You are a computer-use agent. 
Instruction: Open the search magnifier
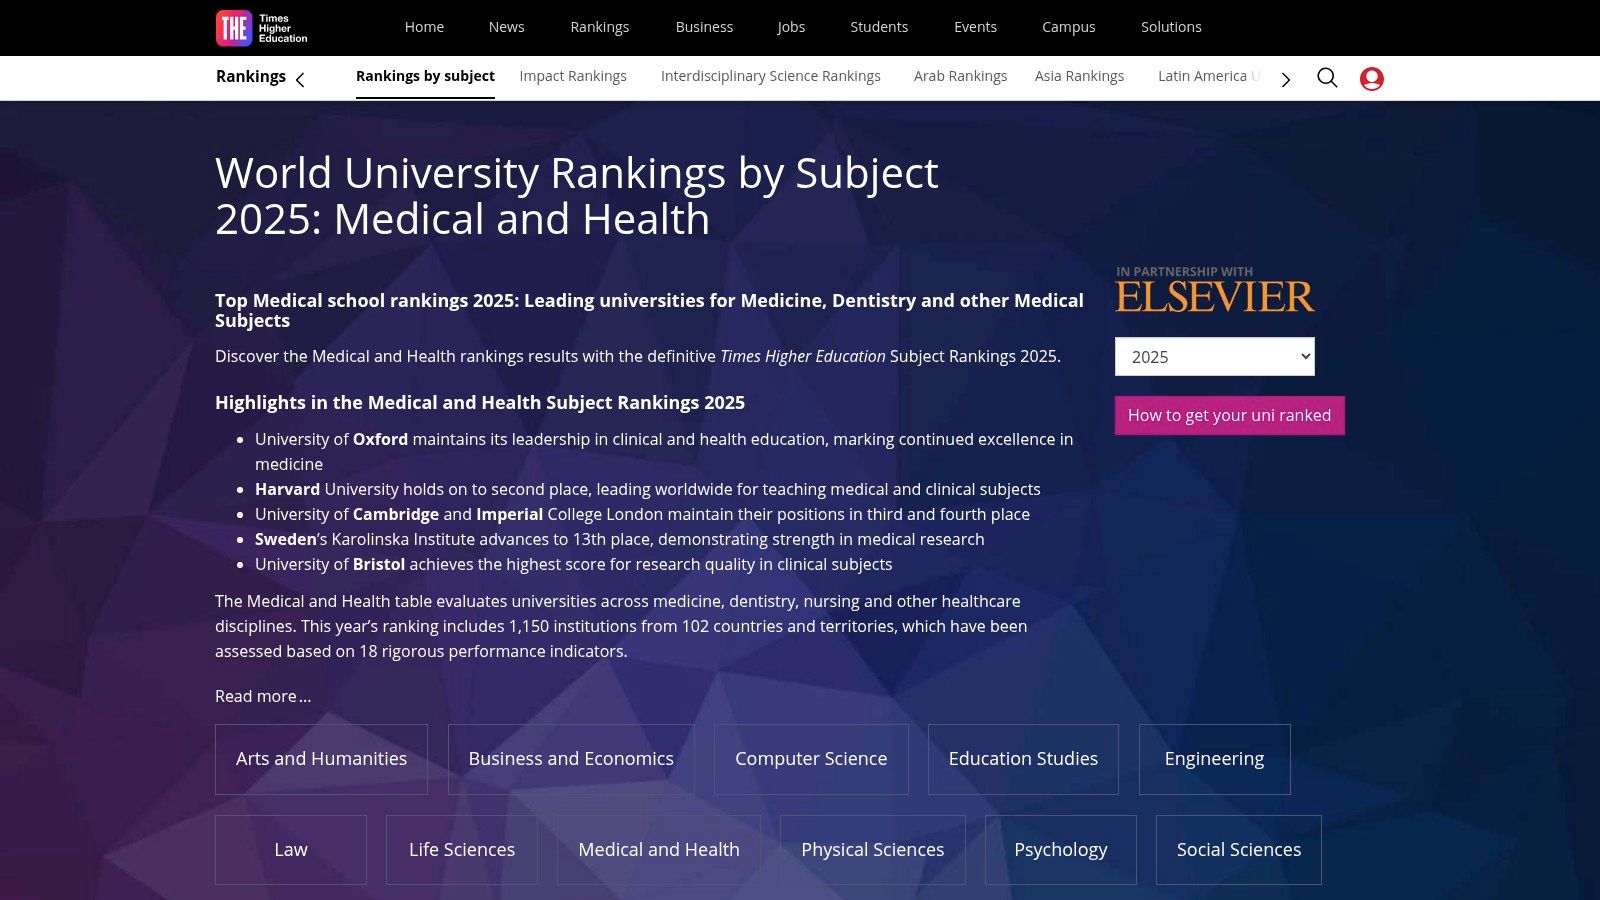coord(1327,77)
